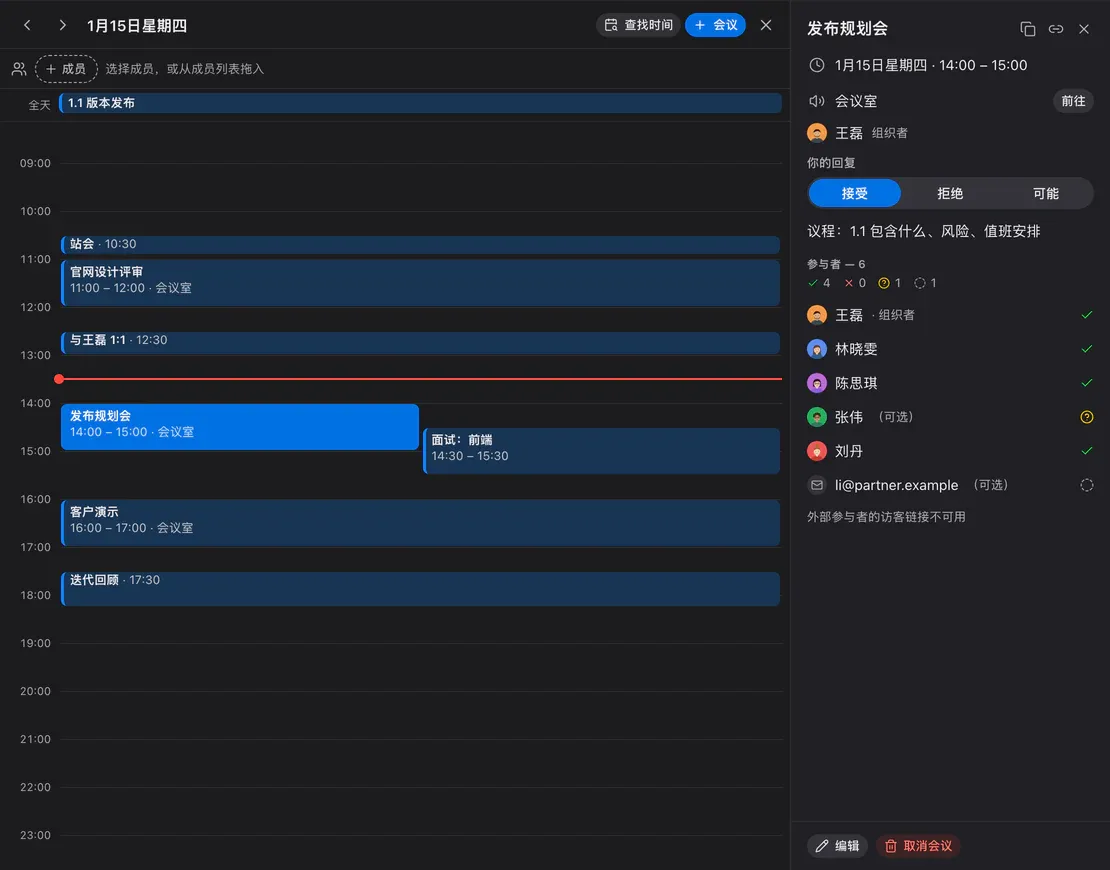Screen dimensions: 1110x870
Task: Copy the meeting link icon
Action: (1056, 29)
